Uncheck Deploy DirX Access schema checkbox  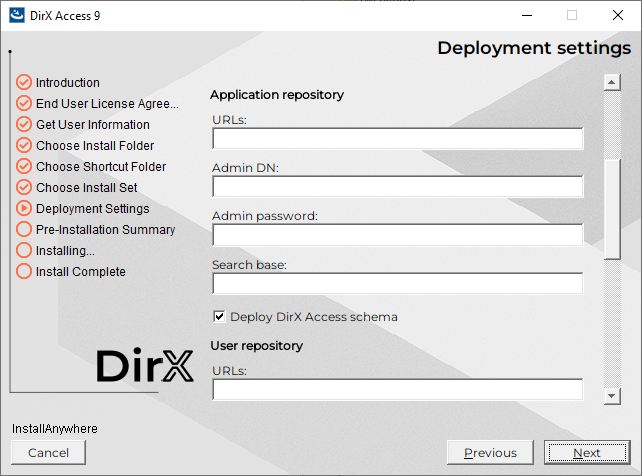coord(219,317)
